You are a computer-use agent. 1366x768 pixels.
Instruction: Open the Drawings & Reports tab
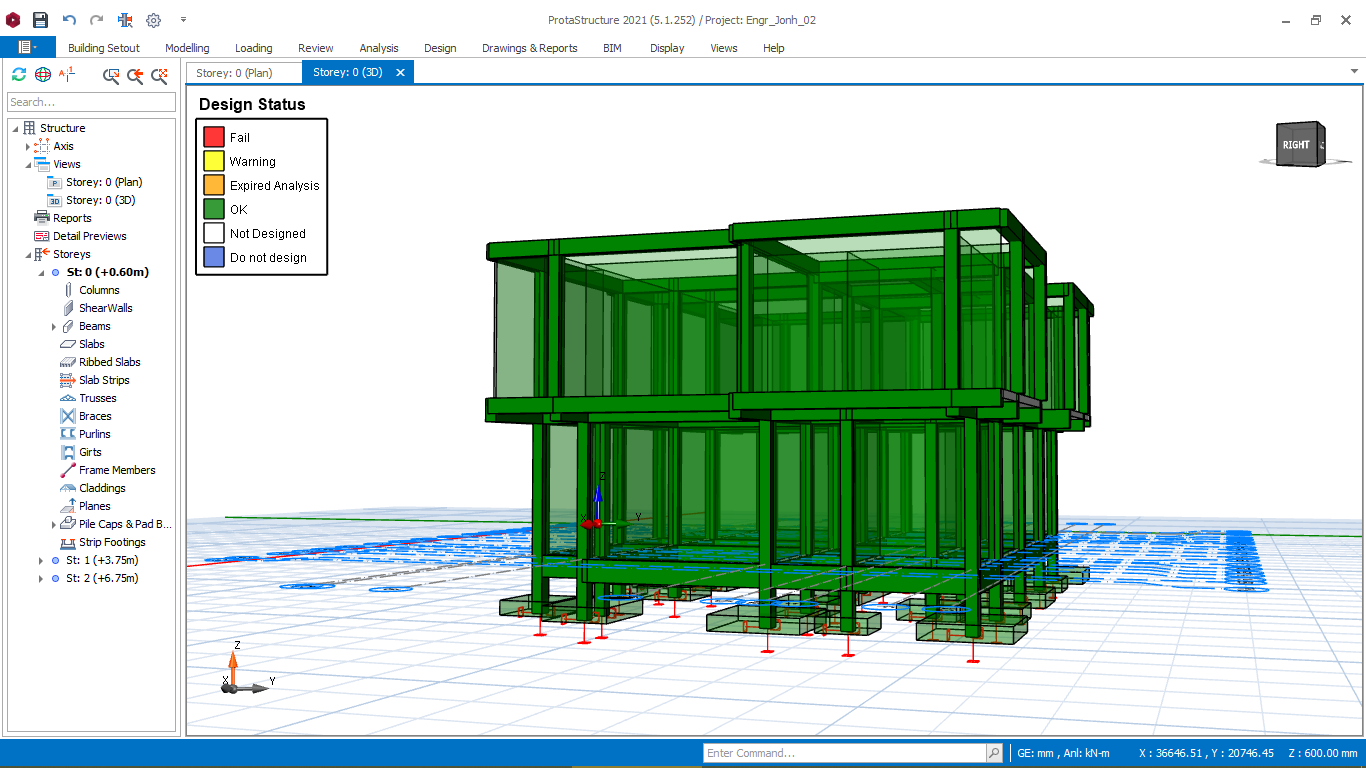point(530,48)
